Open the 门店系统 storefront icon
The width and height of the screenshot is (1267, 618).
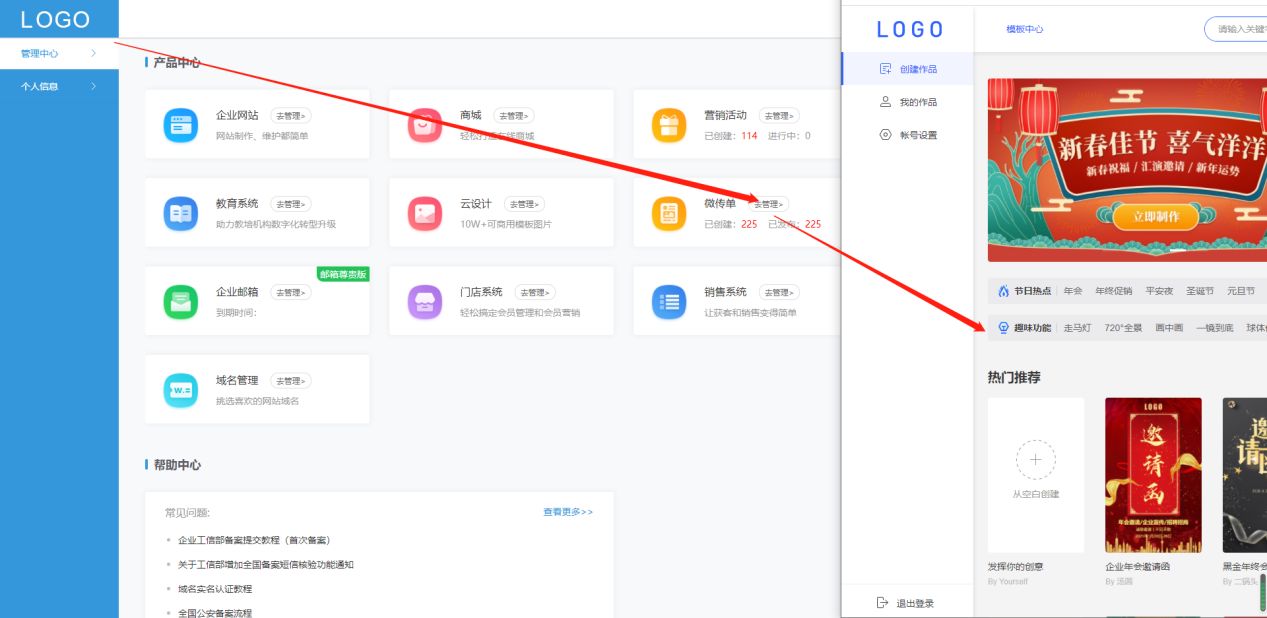pyautogui.click(x=425, y=301)
